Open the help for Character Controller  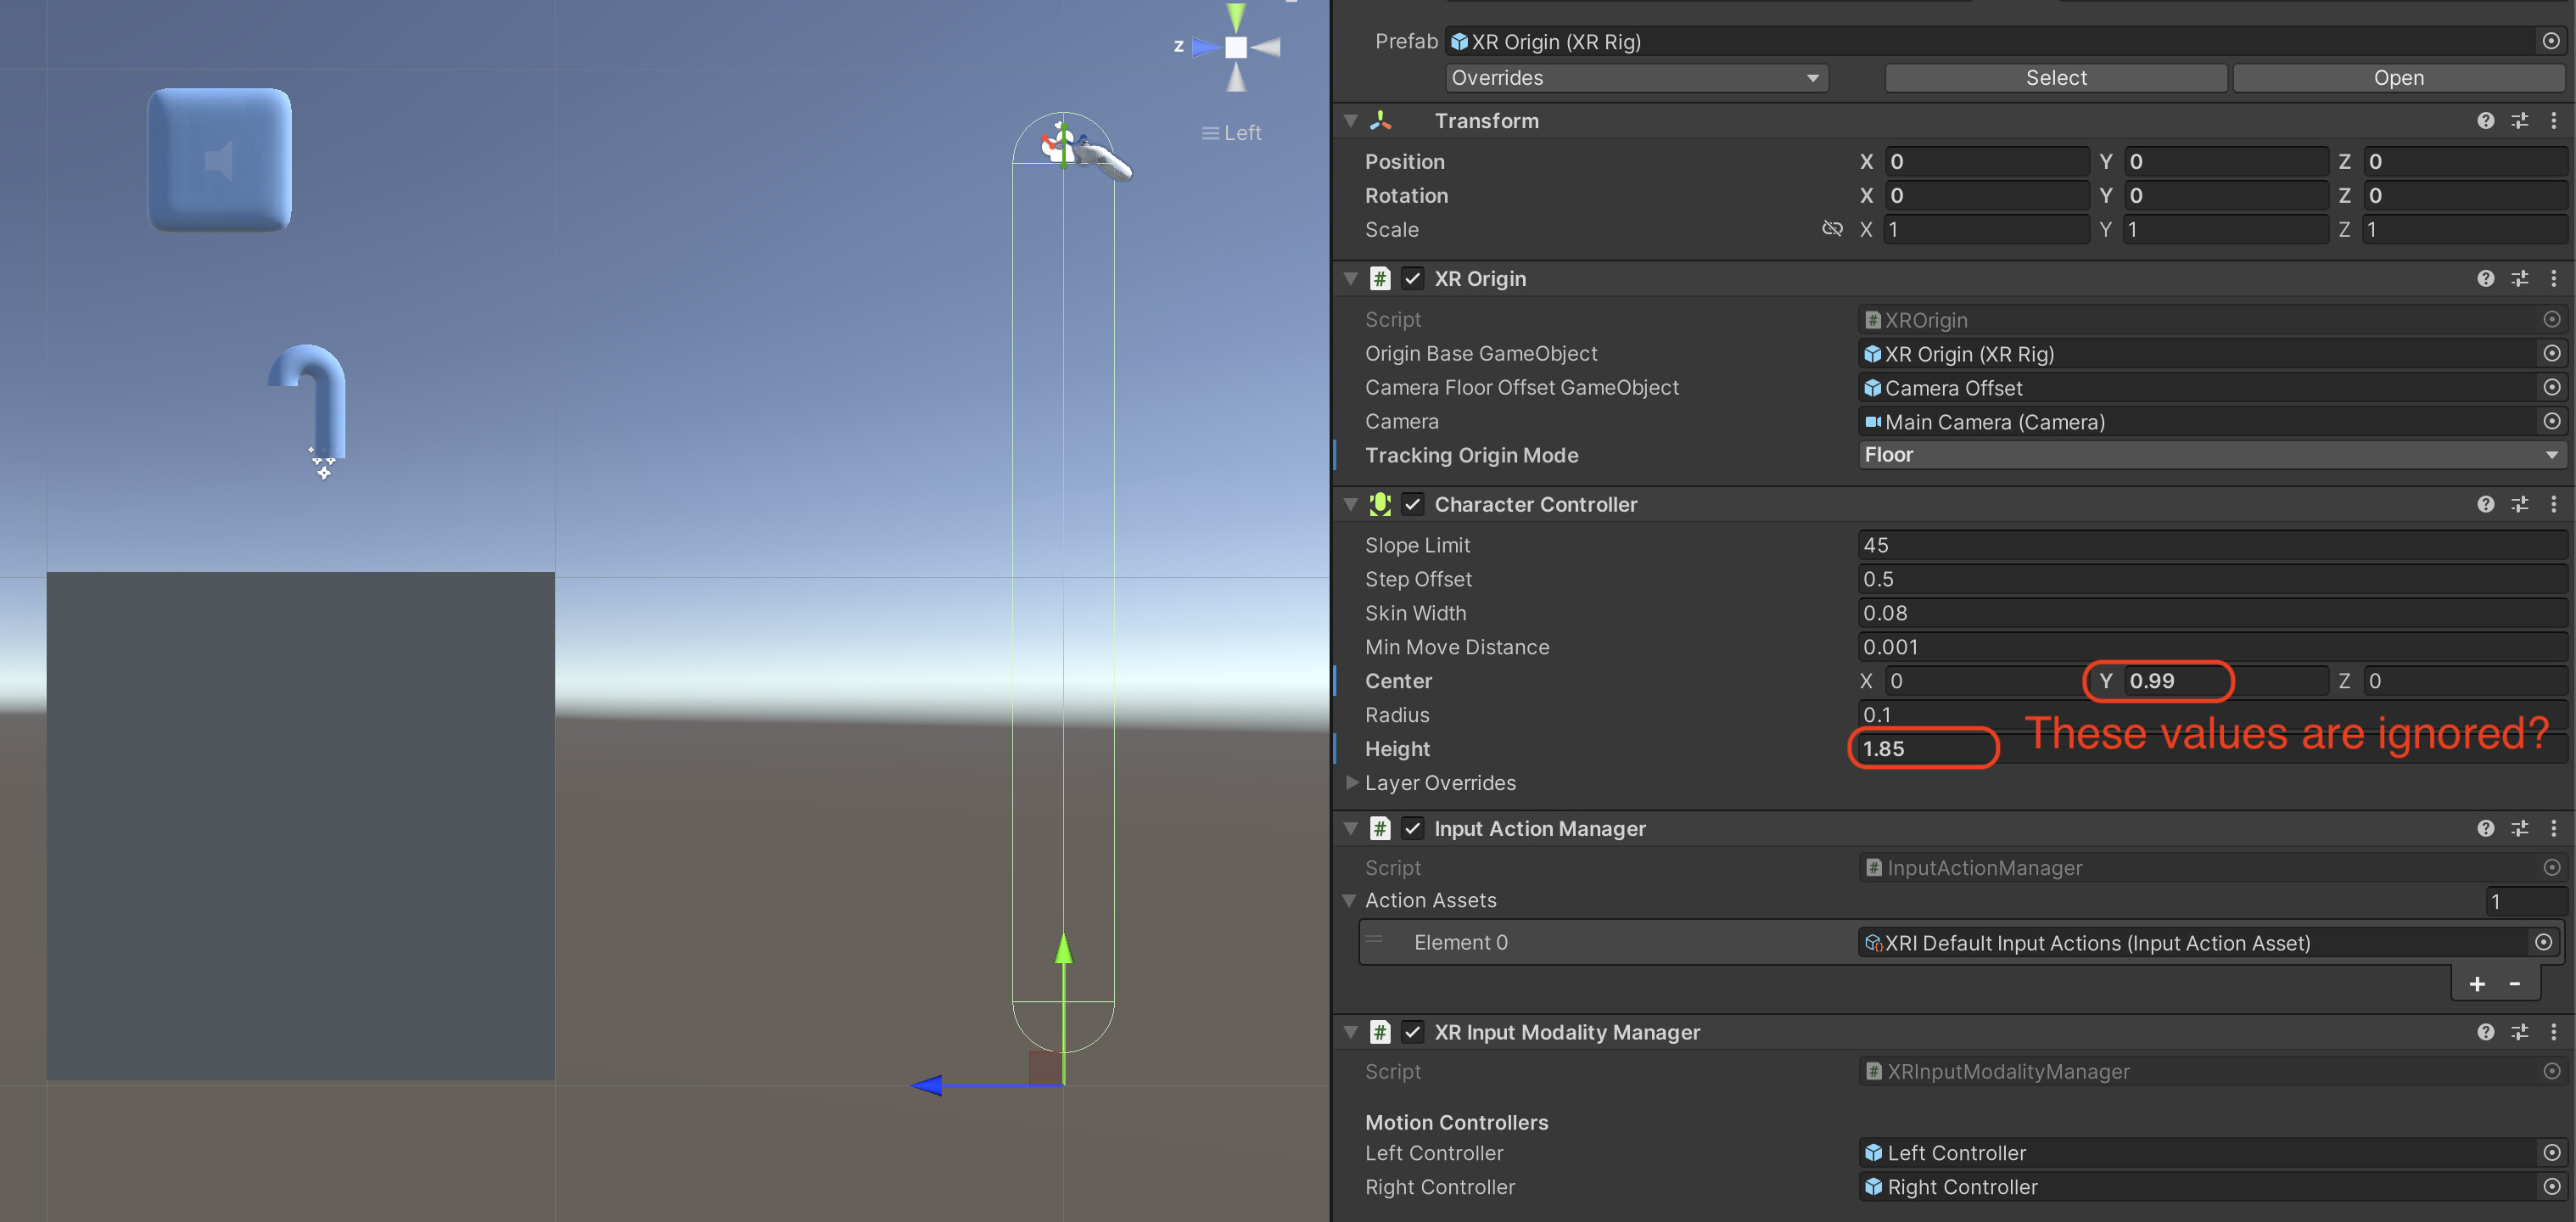[2486, 504]
